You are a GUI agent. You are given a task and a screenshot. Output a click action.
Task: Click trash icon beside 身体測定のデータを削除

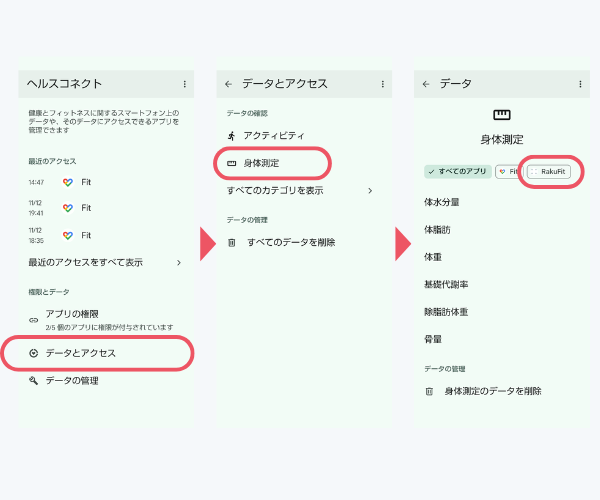point(429,391)
